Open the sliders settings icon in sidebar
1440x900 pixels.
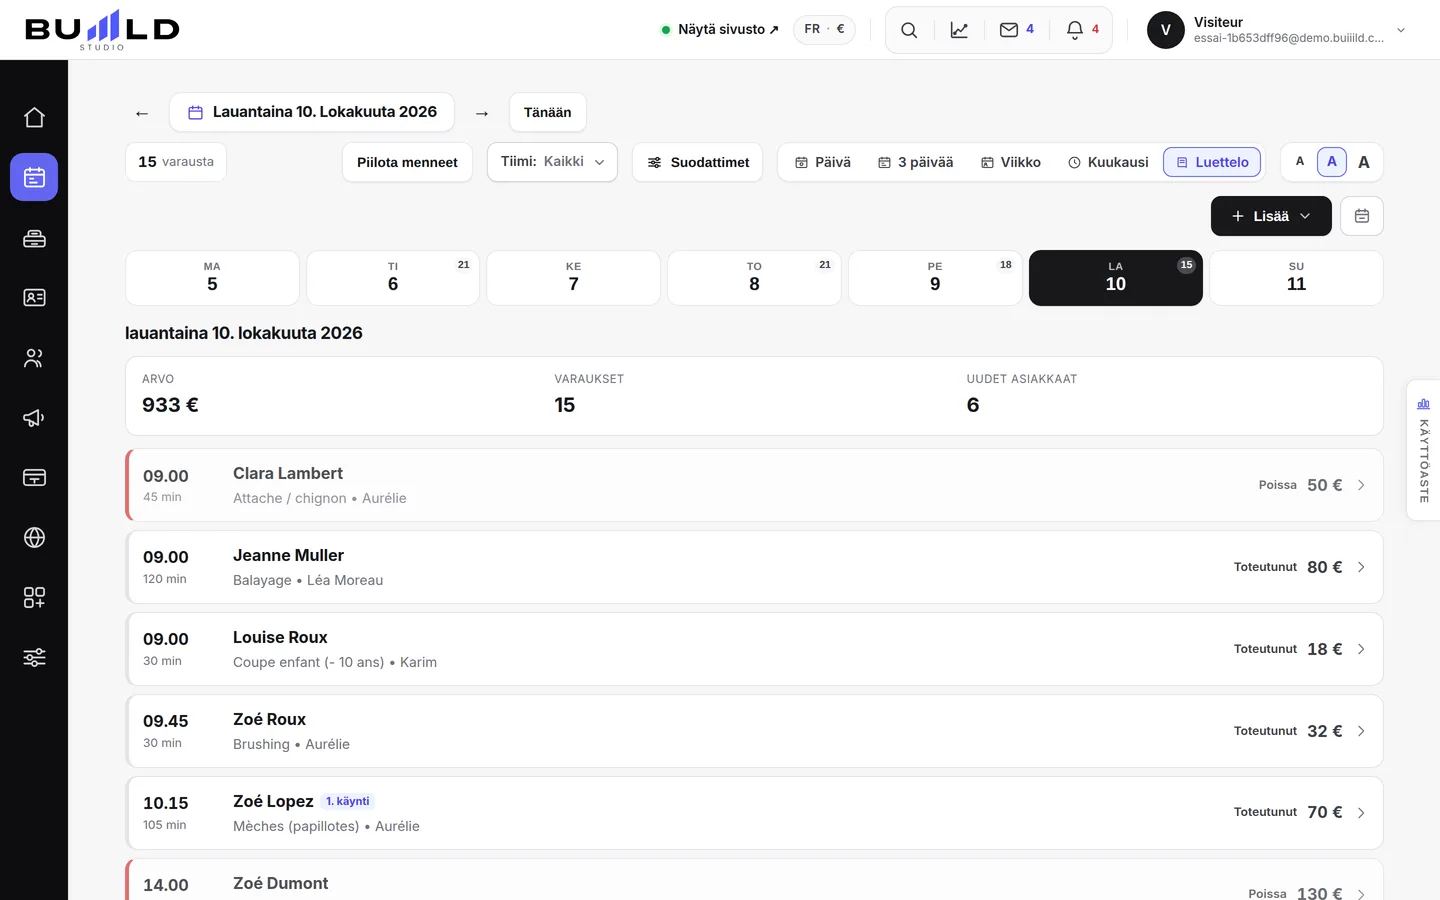pos(34,657)
